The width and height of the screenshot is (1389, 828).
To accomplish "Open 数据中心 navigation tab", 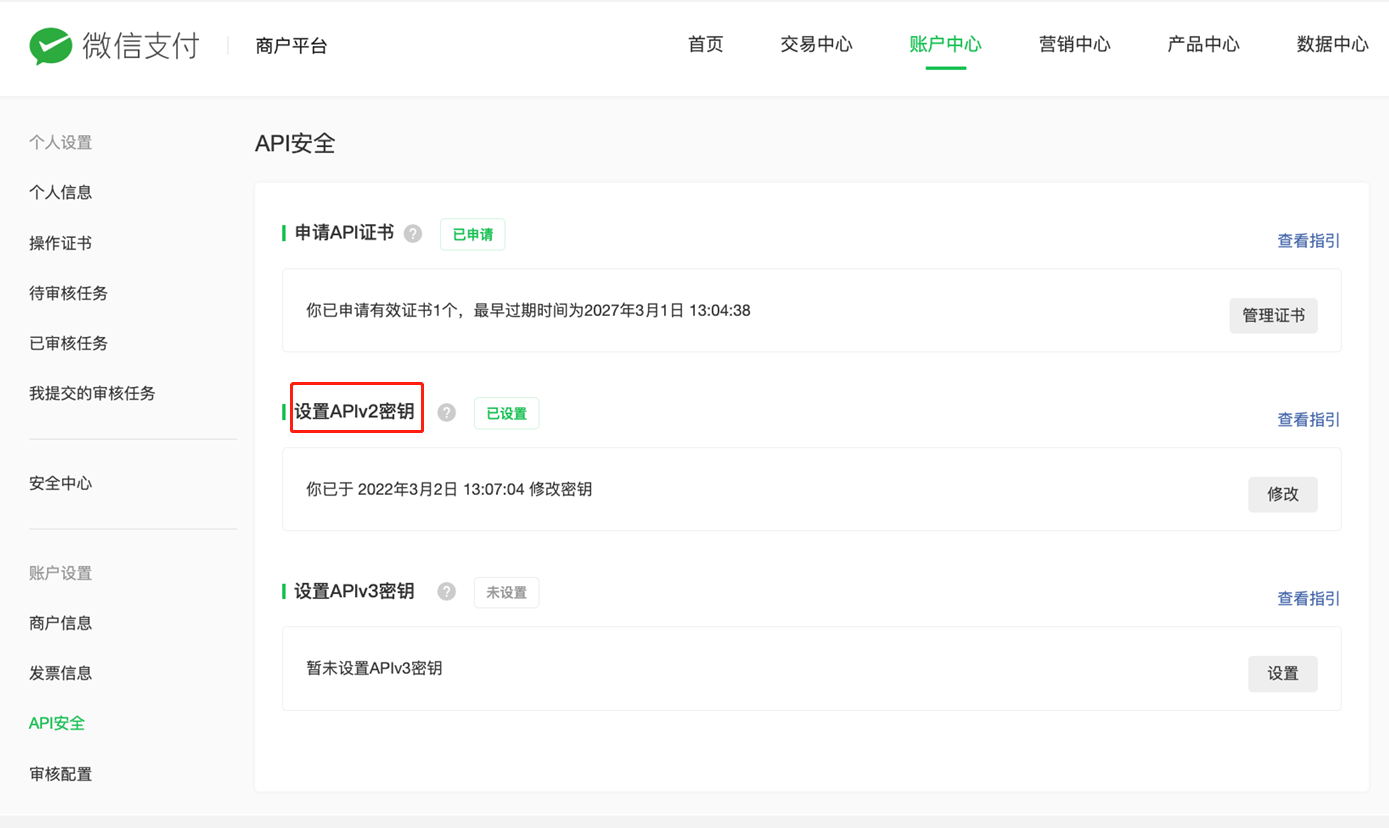I will (1332, 45).
